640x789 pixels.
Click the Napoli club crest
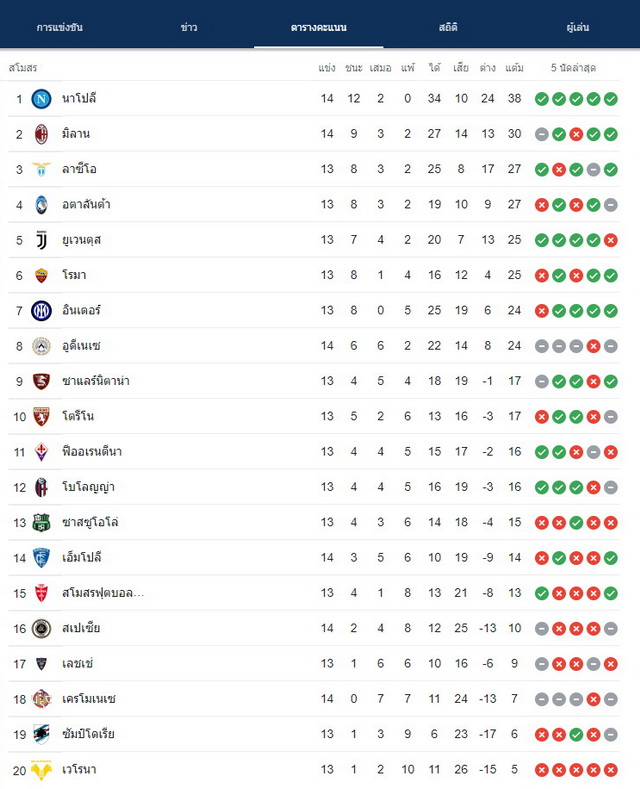[x=41, y=99]
